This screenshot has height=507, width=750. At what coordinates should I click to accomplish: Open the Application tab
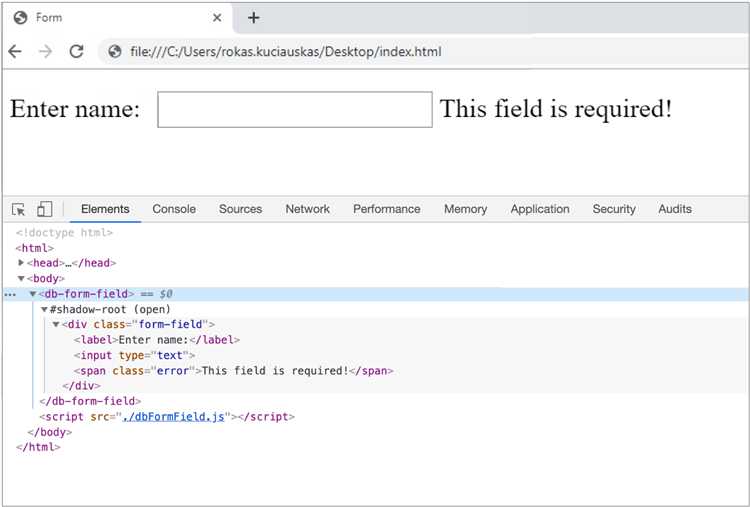tap(540, 209)
